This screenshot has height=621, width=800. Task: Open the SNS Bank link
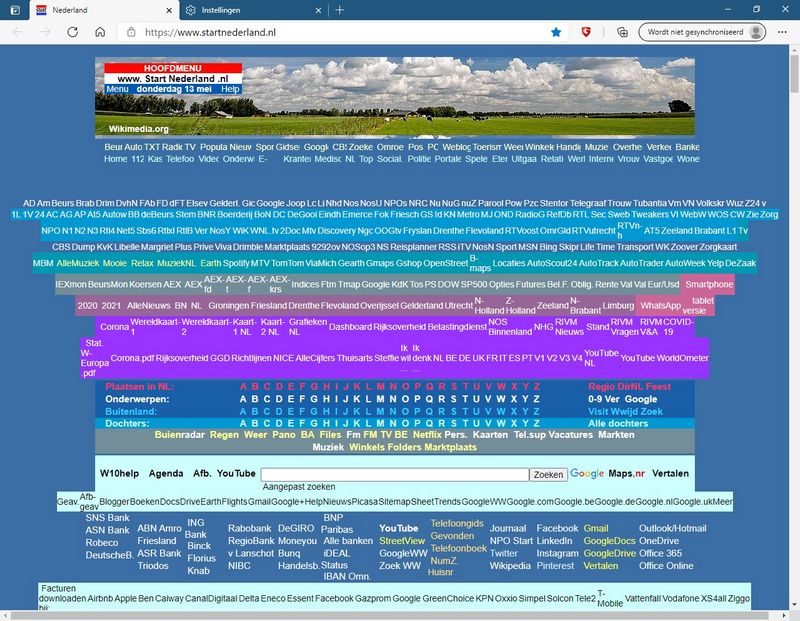tap(107, 518)
